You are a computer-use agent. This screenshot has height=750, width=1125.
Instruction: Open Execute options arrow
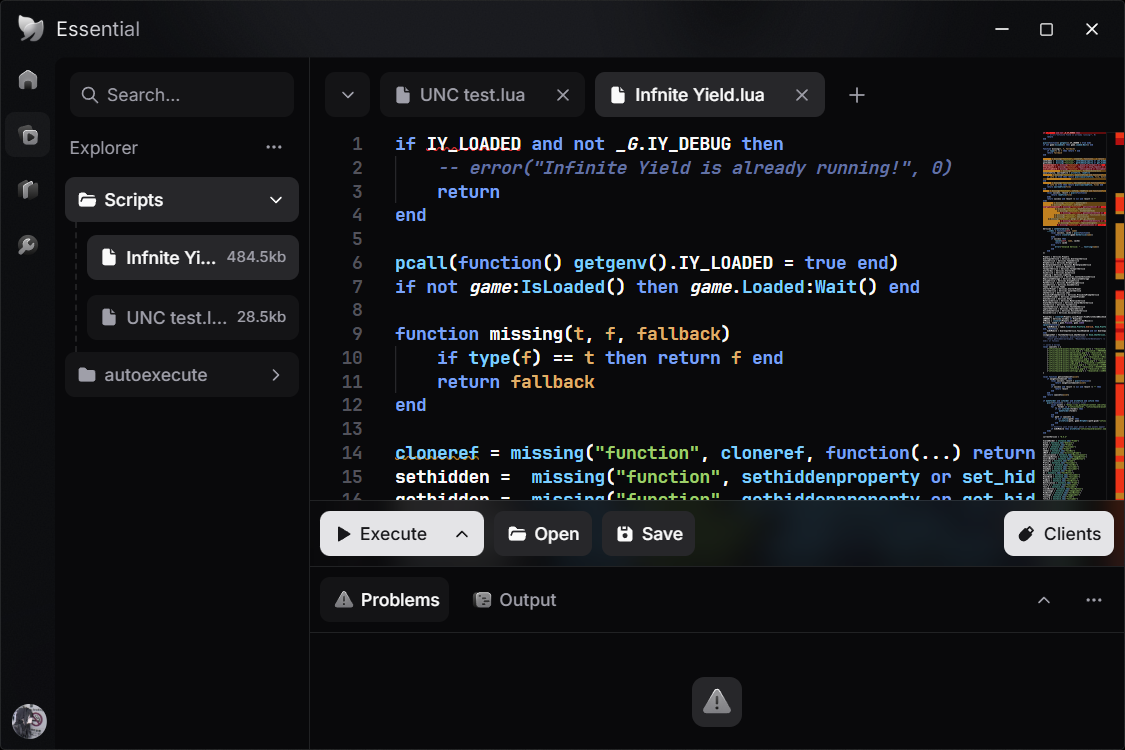(462, 534)
